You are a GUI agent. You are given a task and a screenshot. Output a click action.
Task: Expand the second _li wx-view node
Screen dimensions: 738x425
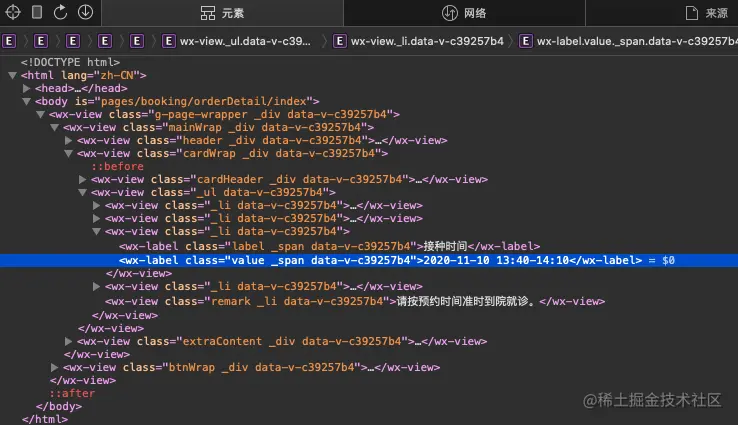(96, 218)
